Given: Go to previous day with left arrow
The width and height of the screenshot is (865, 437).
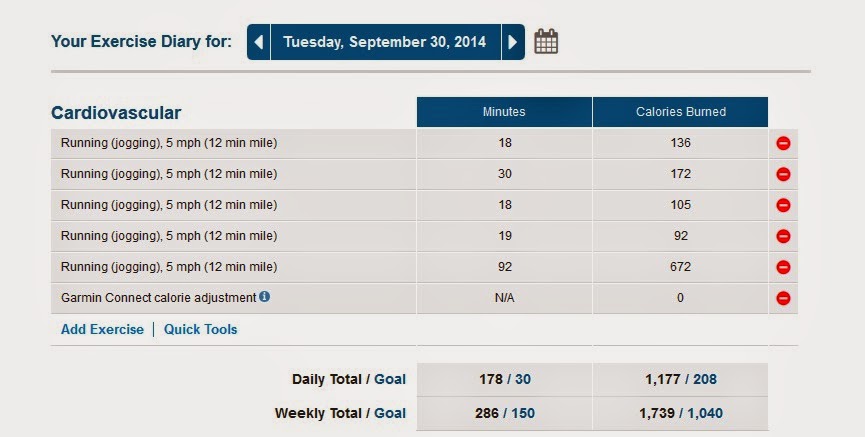Looking at the screenshot, I should pos(259,42).
